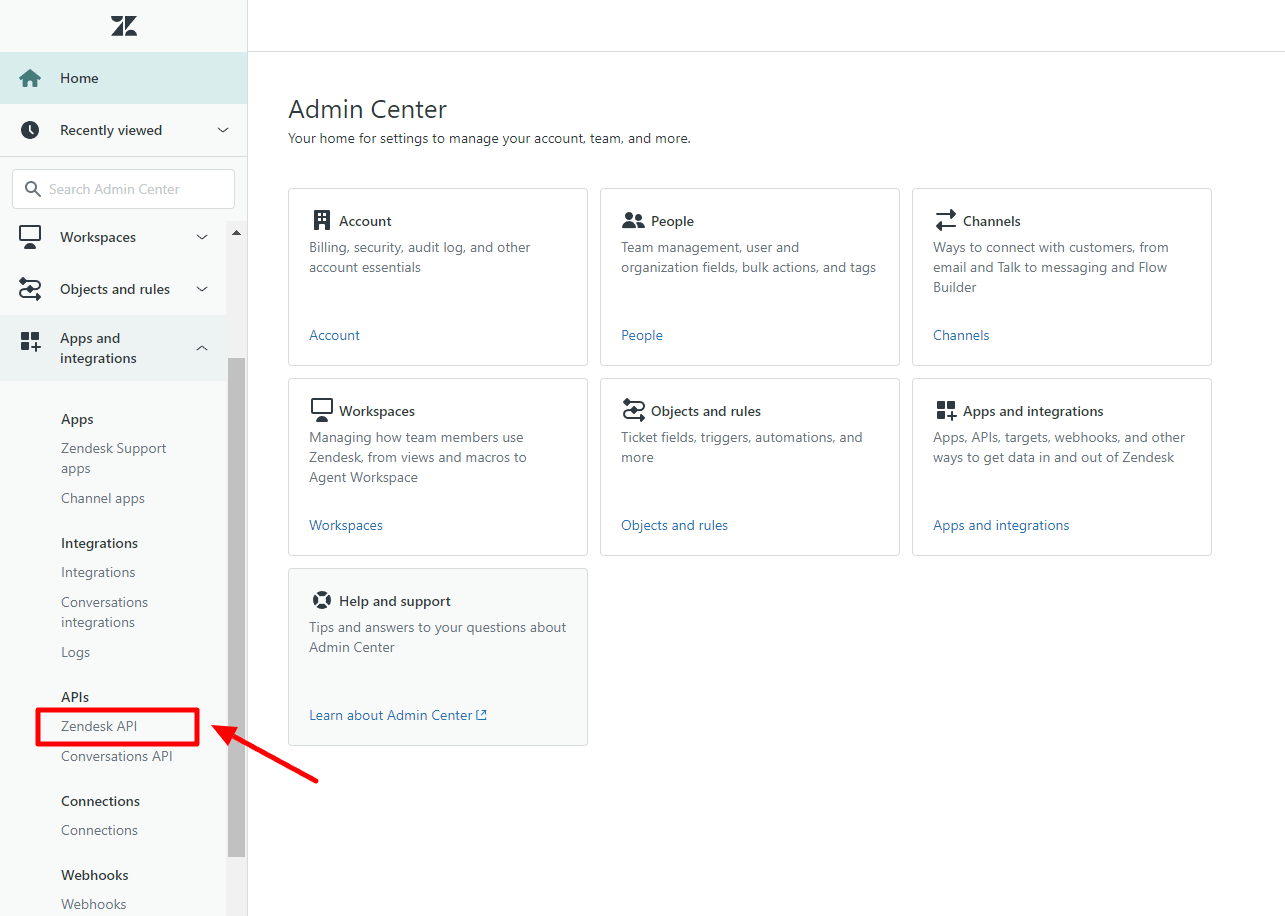Click the Integrations section heading
The image size is (1285, 916).
[x=99, y=543]
